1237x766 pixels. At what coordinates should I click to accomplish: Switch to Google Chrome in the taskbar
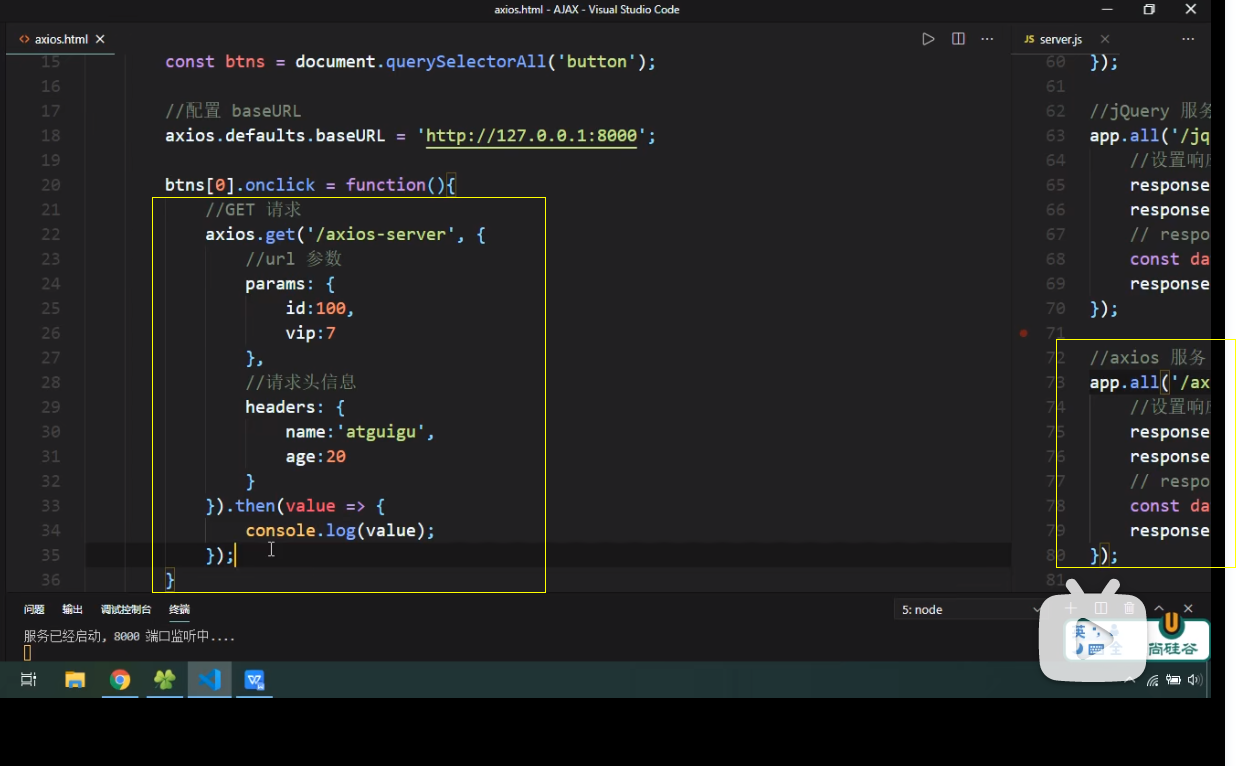click(x=120, y=680)
